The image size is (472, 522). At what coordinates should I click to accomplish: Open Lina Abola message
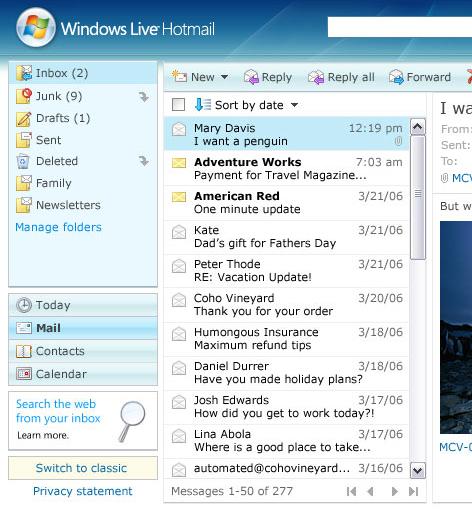[287, 441]
